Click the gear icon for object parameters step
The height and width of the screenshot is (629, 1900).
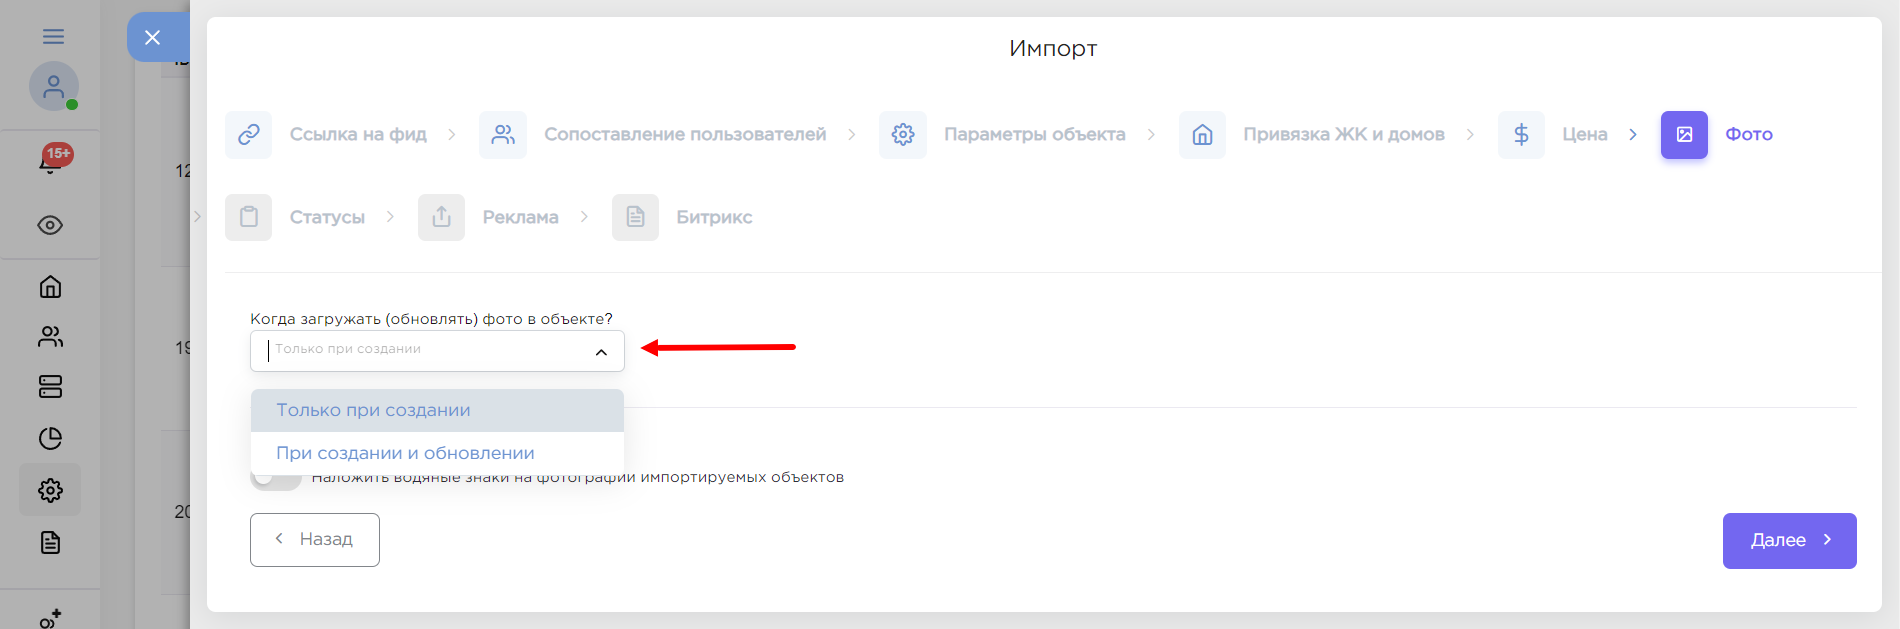(x=903, y=135)
